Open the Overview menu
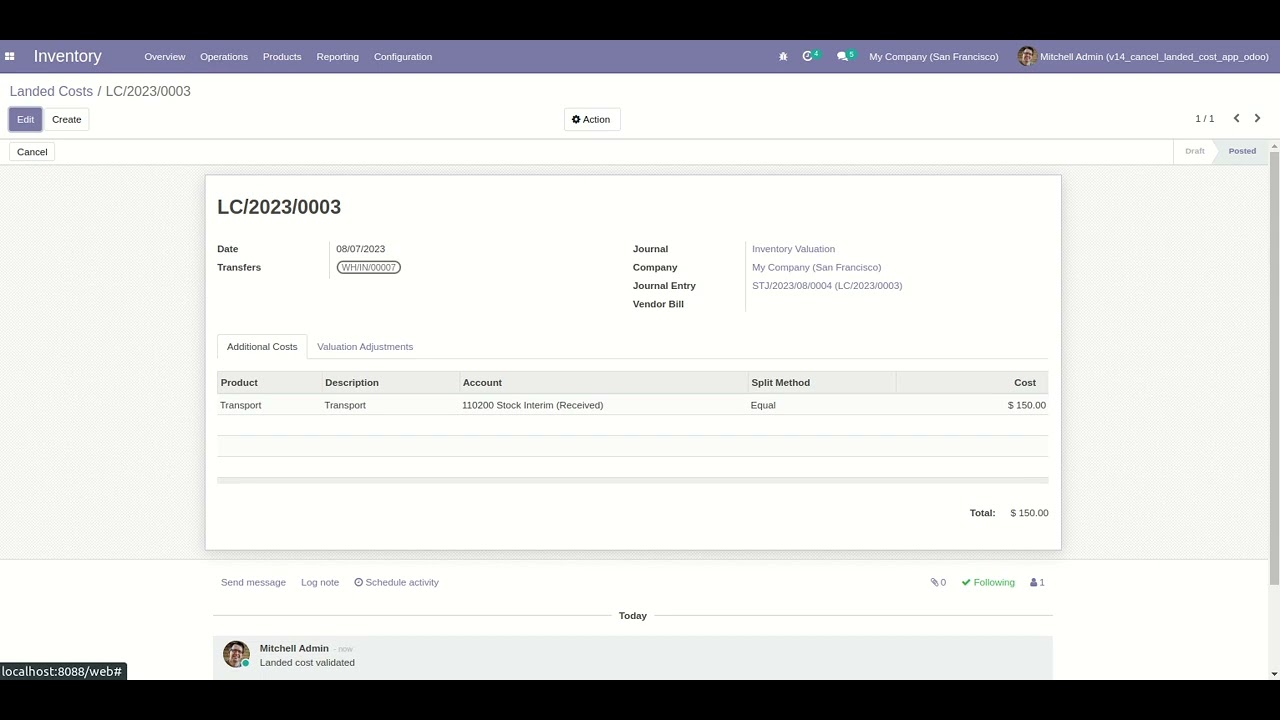 pos(164,57)
